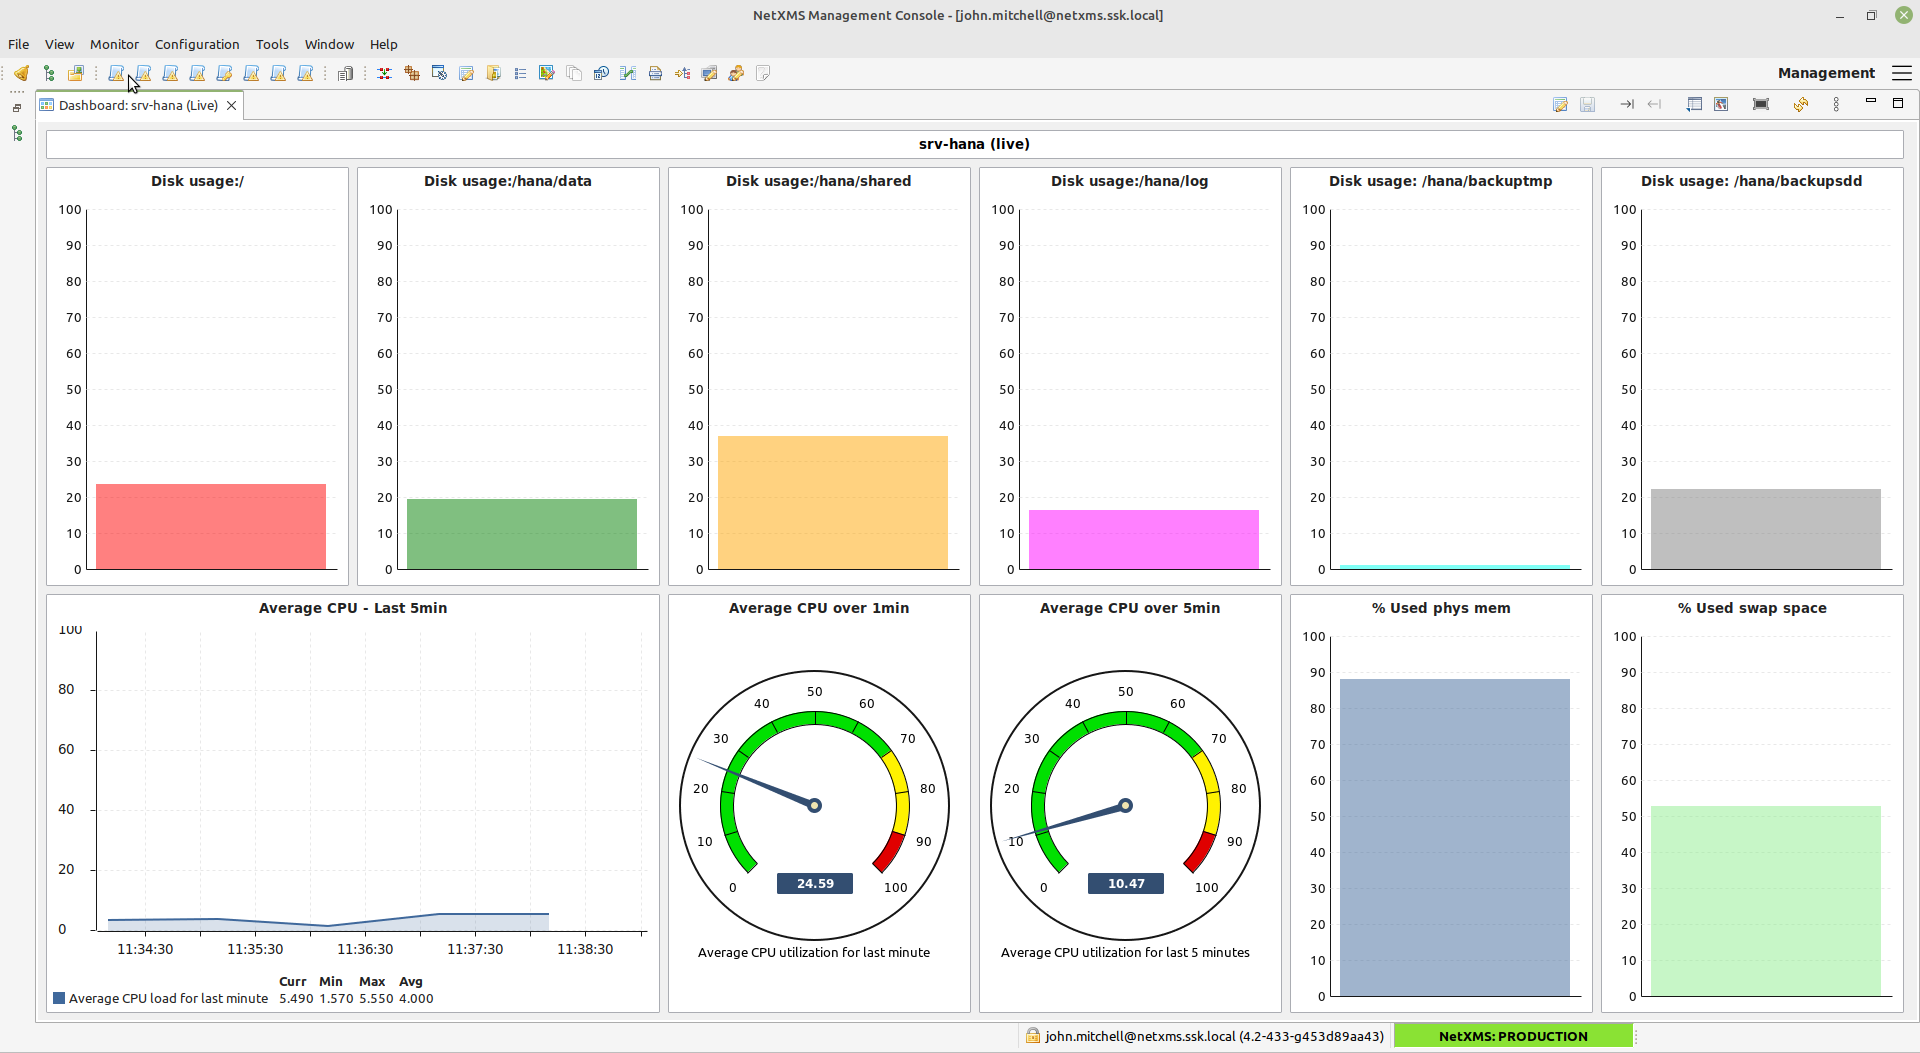This screenshot has width=1920, height=1053.
Task: Open the Monitor menu
Action: click(114, 44)
